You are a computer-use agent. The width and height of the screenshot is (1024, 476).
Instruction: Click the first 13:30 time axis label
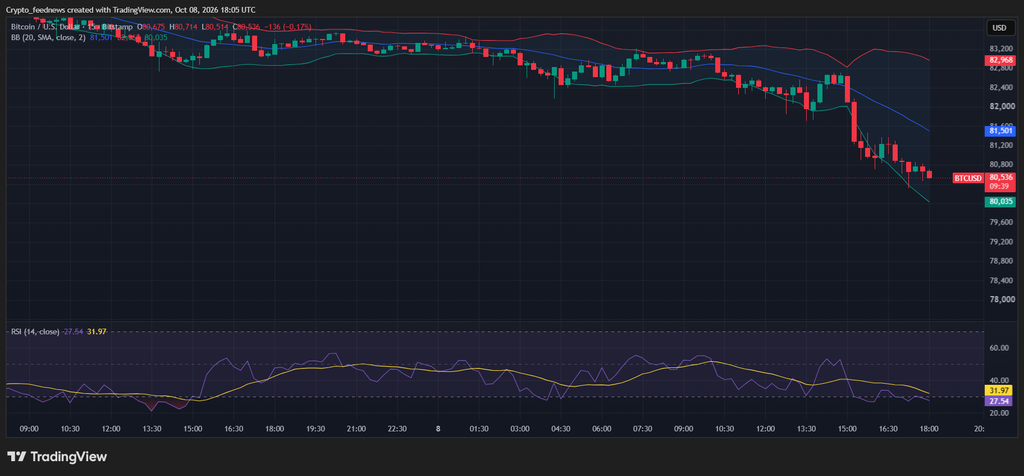point(152,429)
